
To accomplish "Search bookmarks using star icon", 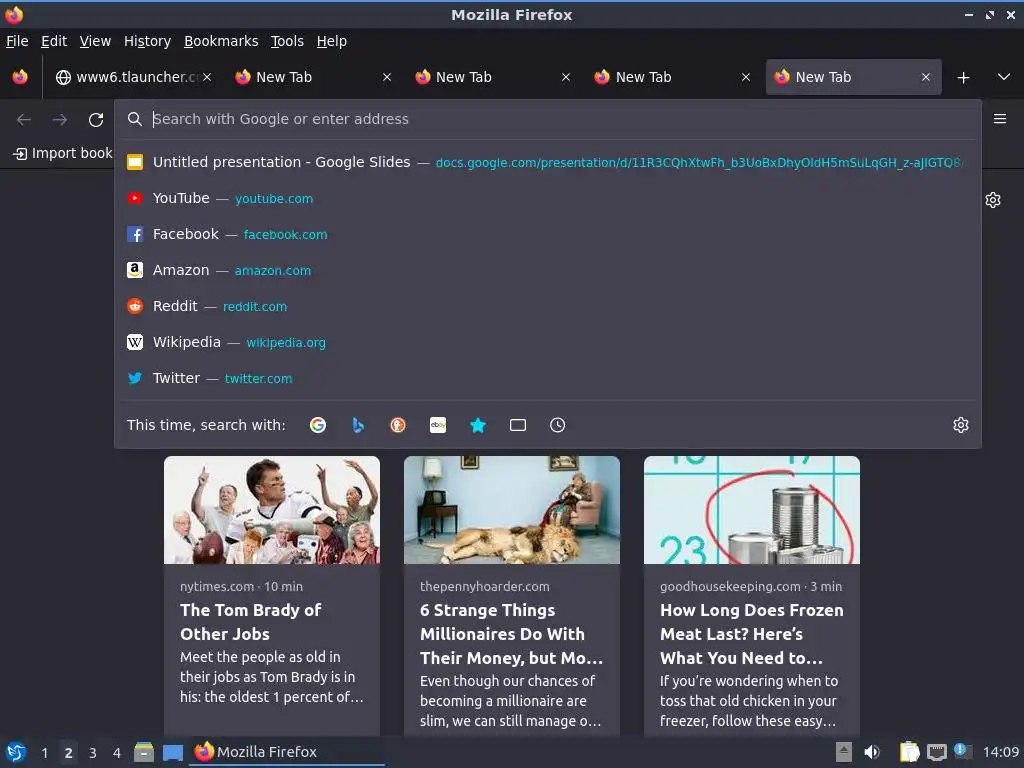I will point(478,425).
